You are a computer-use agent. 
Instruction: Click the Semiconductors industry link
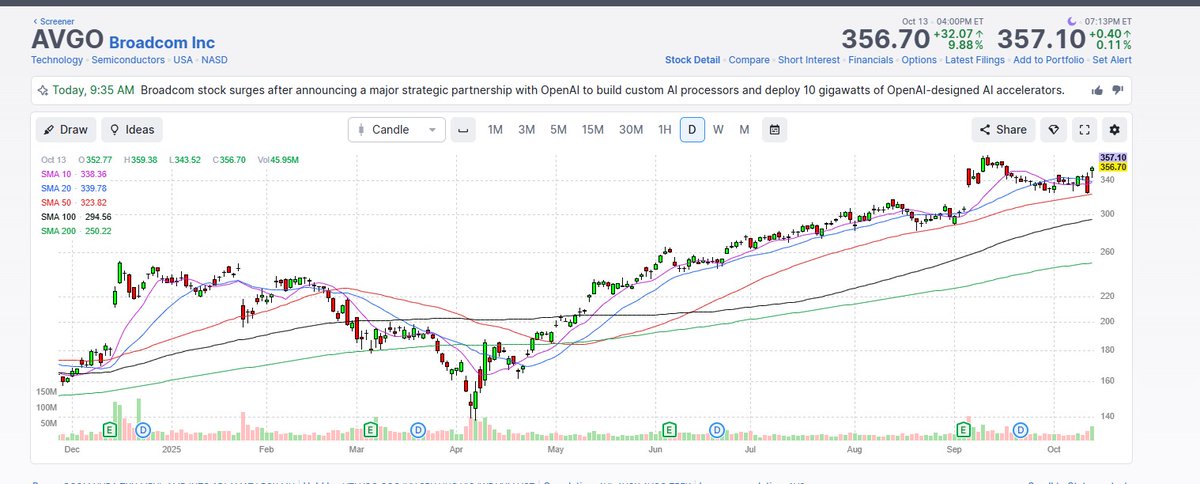click(126, 60)
